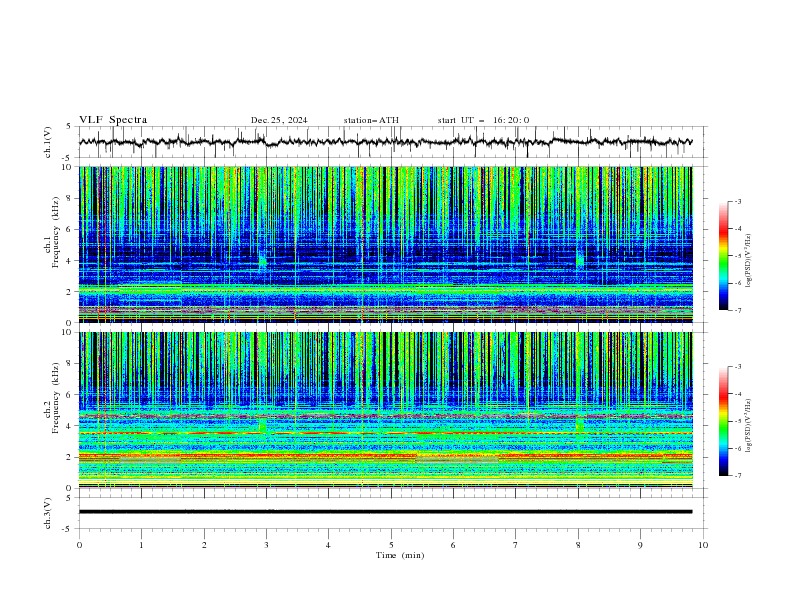Click the time axis tick label "1"

141,545
